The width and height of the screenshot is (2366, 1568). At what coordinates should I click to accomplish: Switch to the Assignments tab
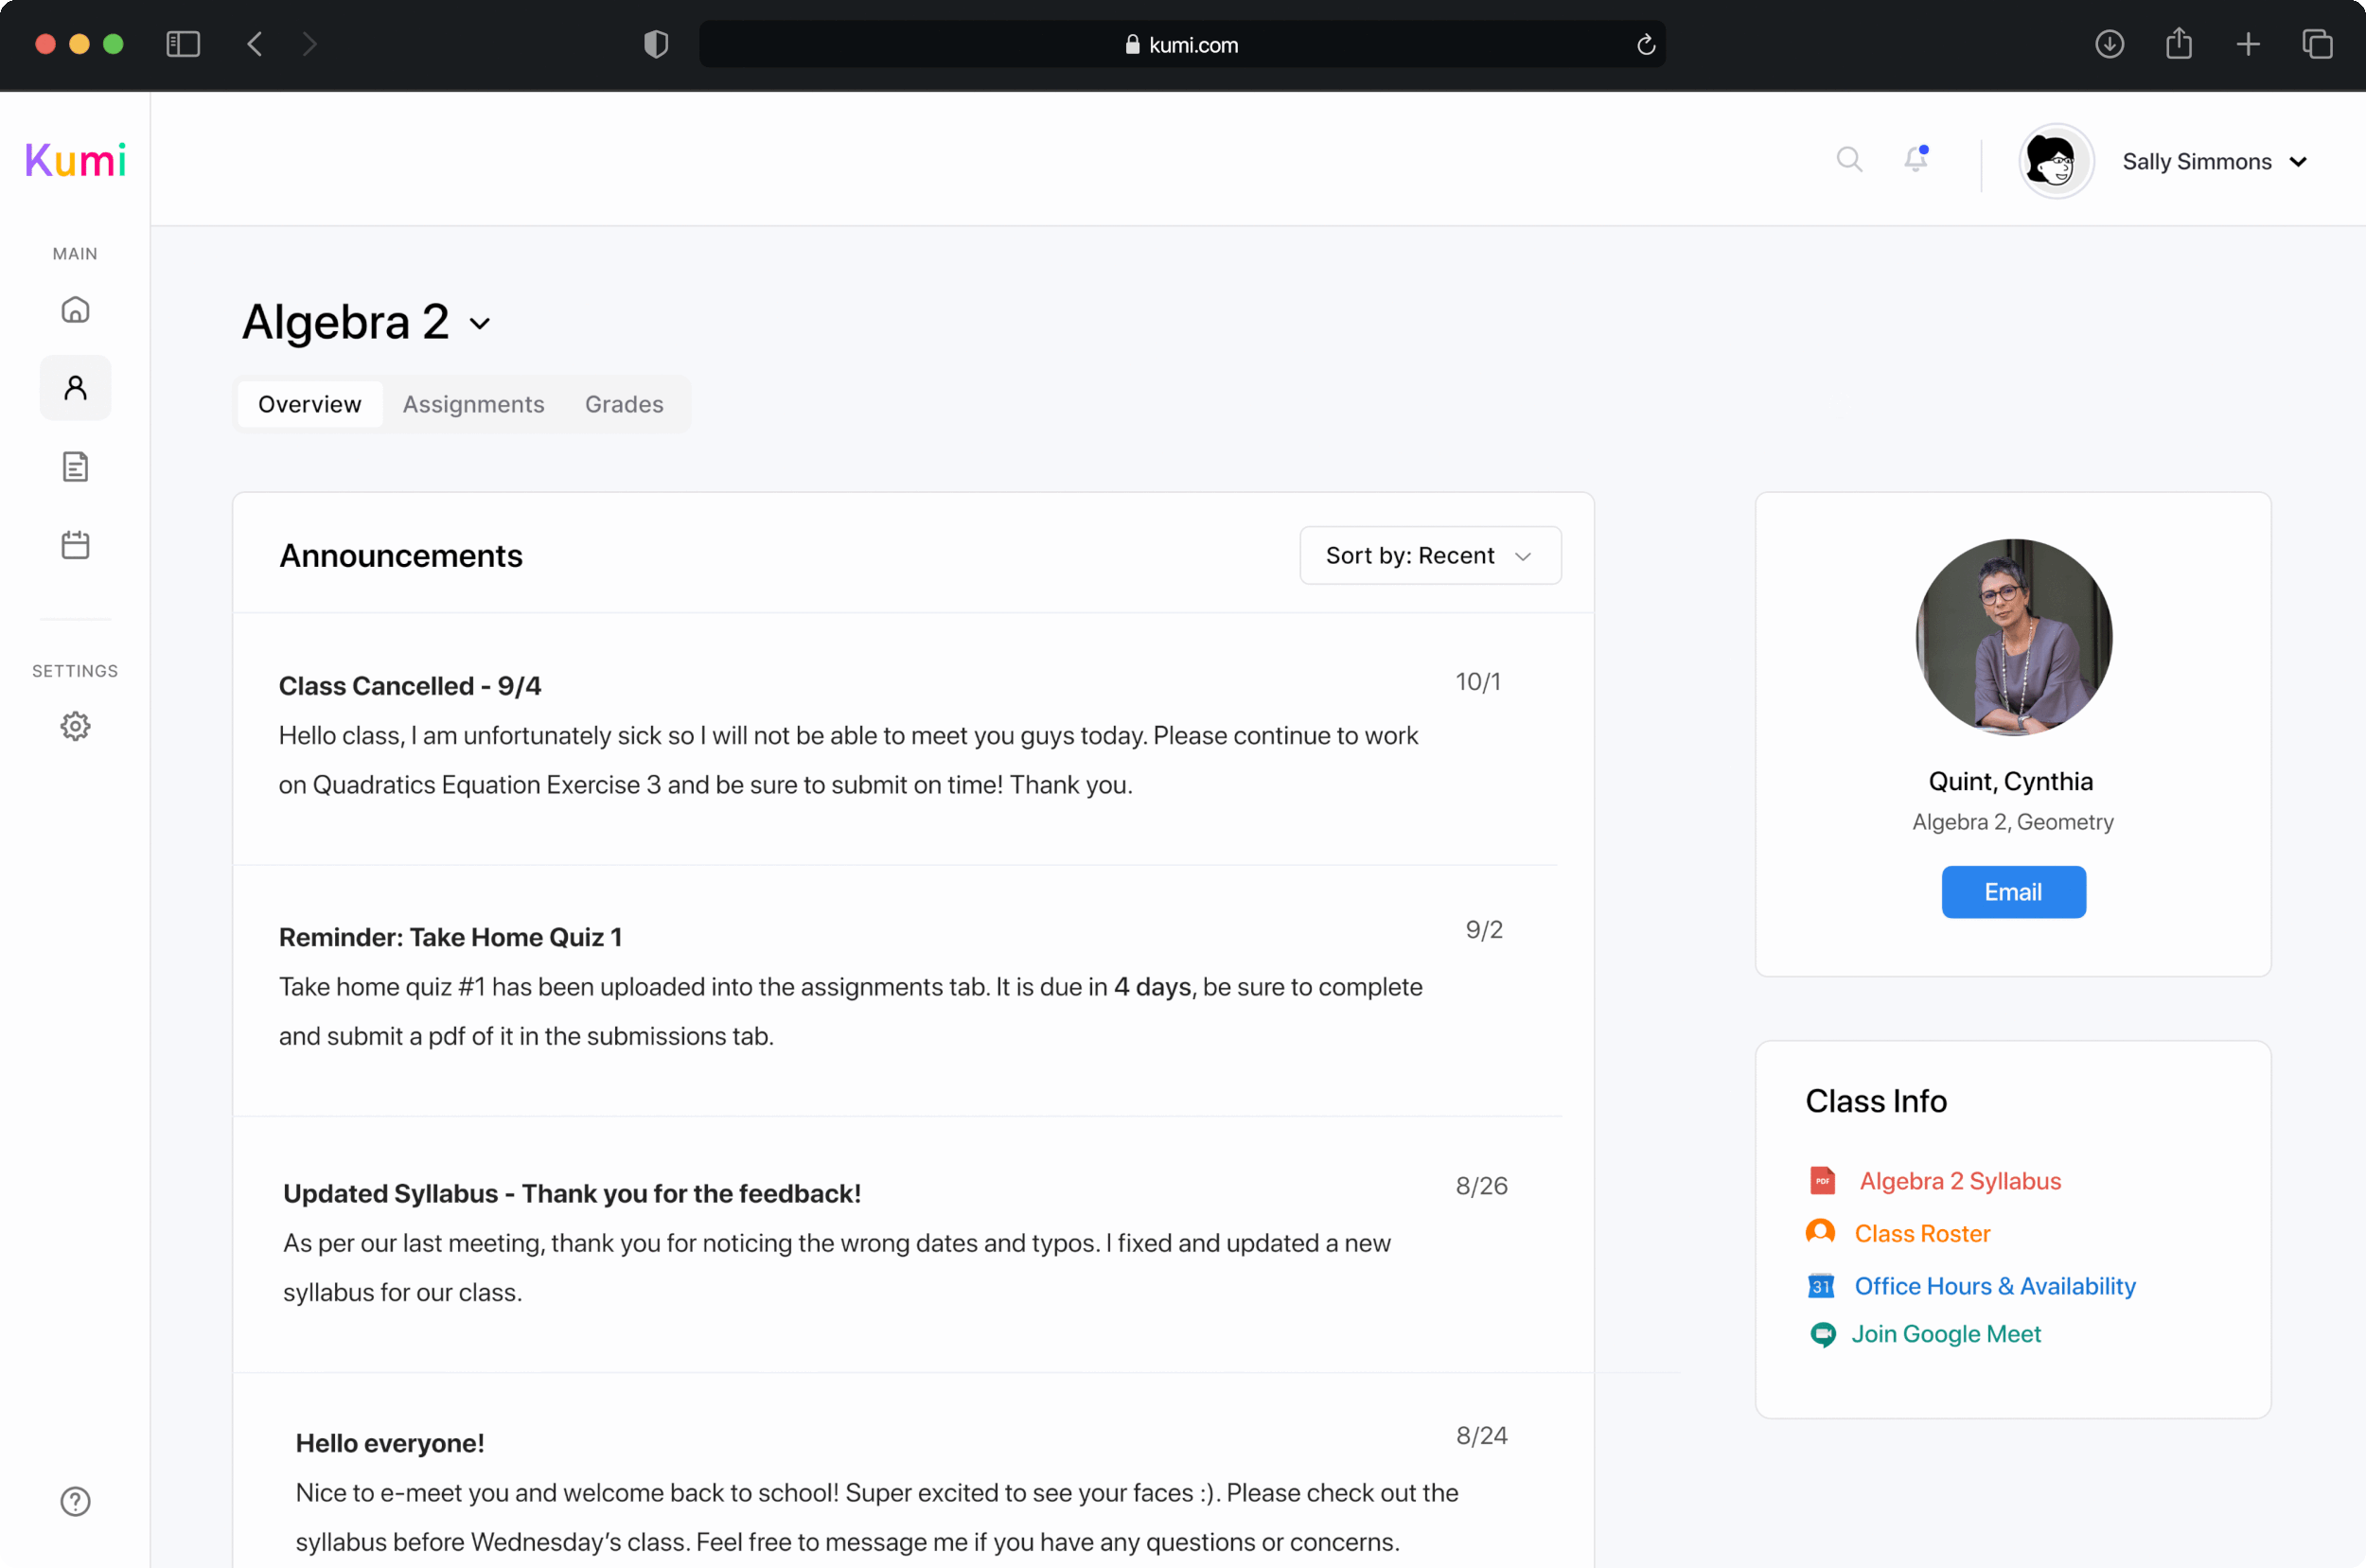(x=473, y=404)
